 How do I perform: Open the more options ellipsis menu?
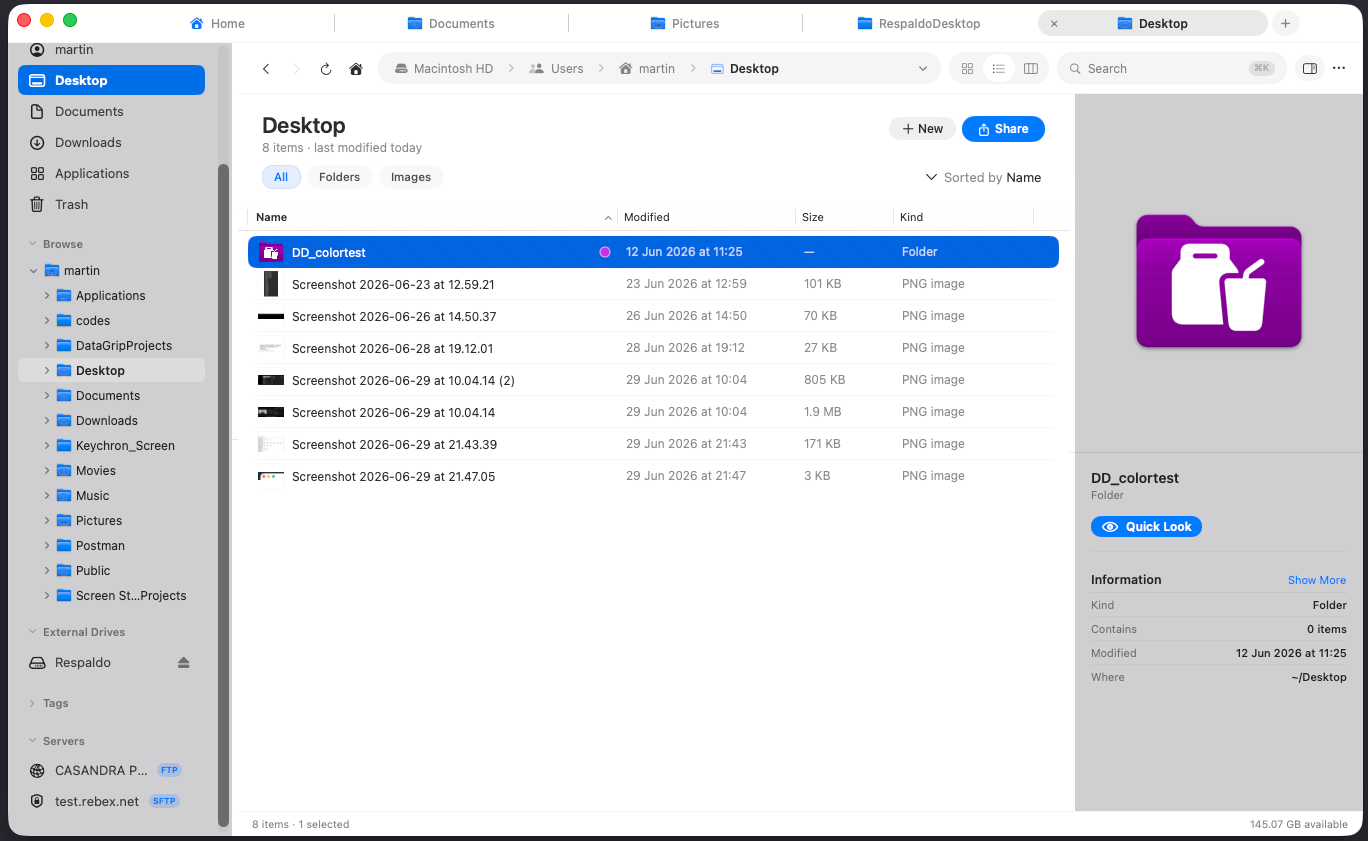(1339, 69)
